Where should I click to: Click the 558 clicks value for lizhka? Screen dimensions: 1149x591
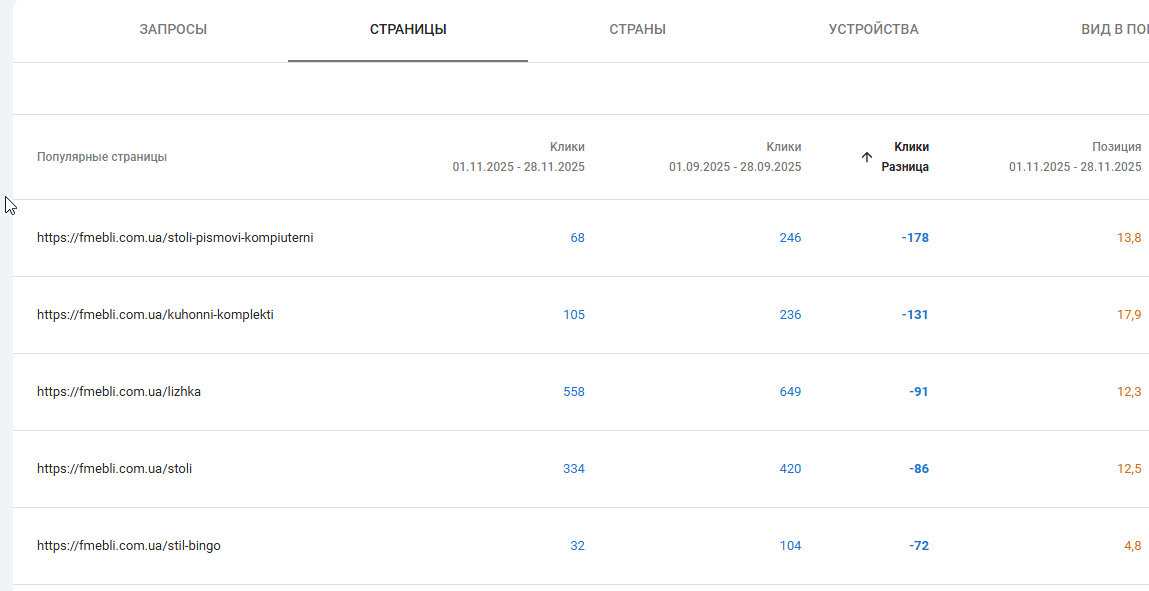pos(574,392)
